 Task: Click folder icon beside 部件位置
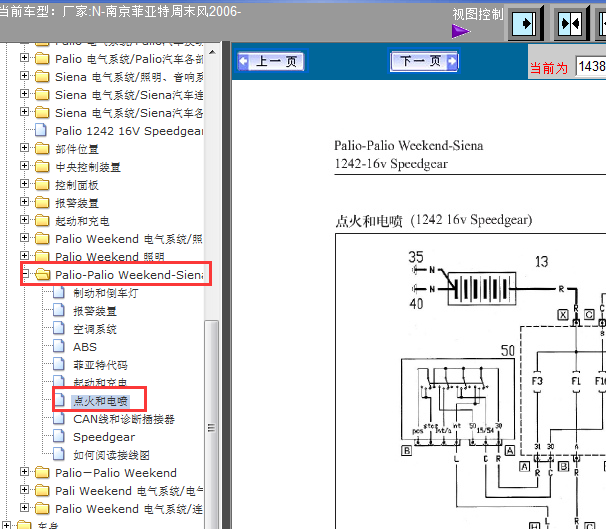click(42, 148)
